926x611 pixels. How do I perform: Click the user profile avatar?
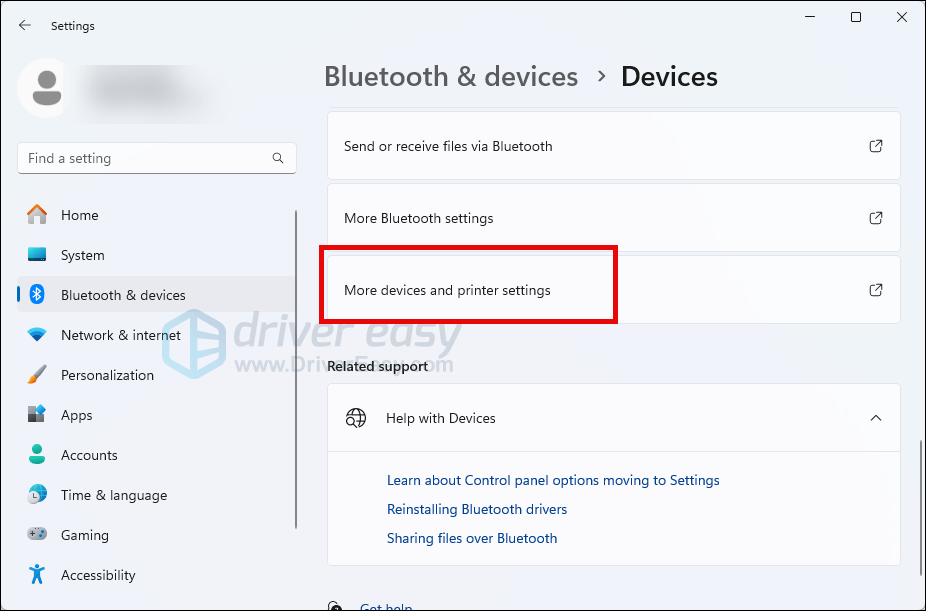[44, 87]
